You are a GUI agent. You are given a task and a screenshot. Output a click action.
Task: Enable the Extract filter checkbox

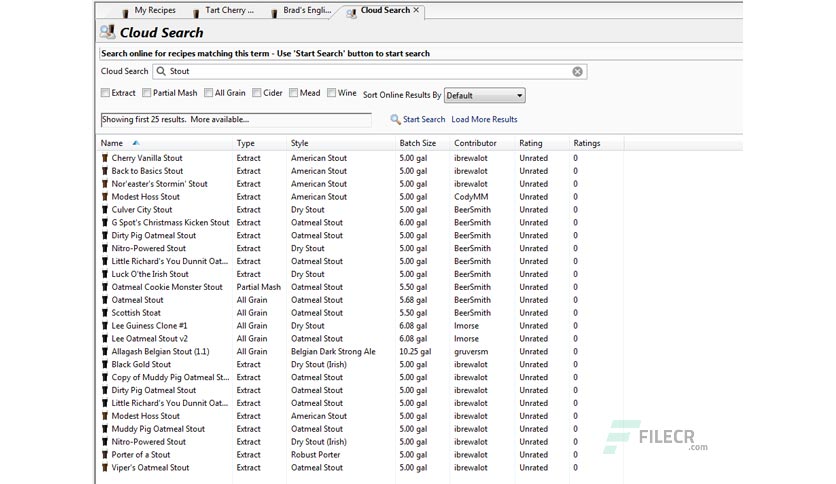[106, 93]
